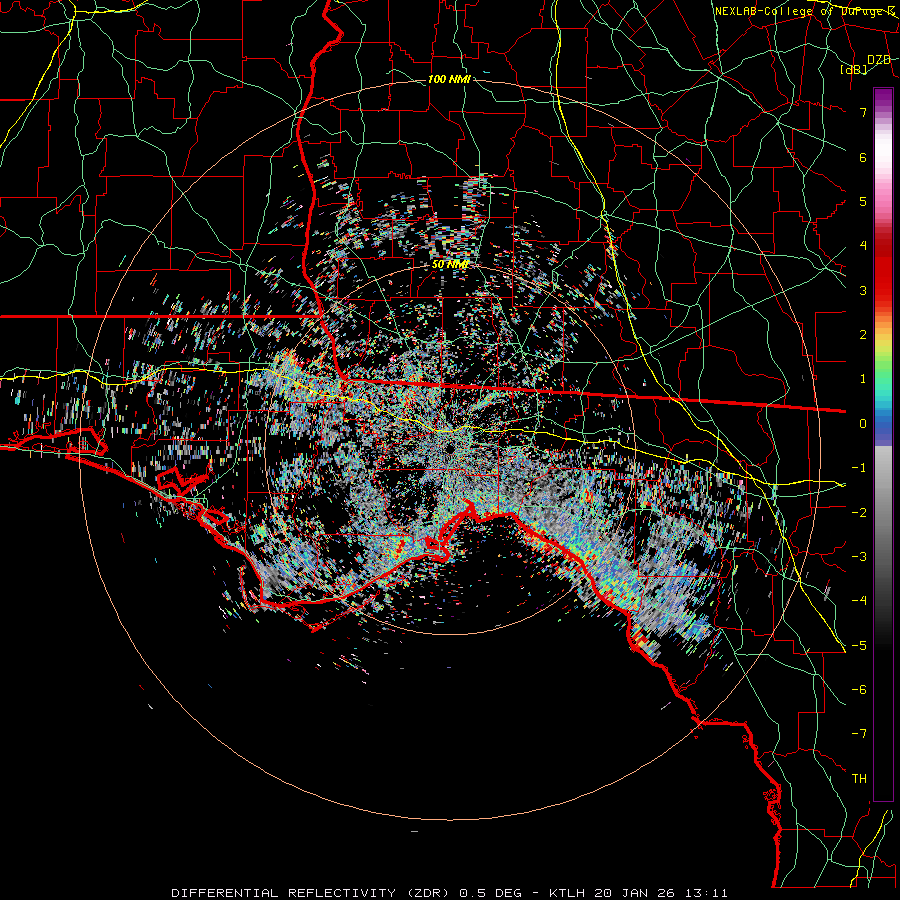Click the [dB] unit label

click(854, 69)
